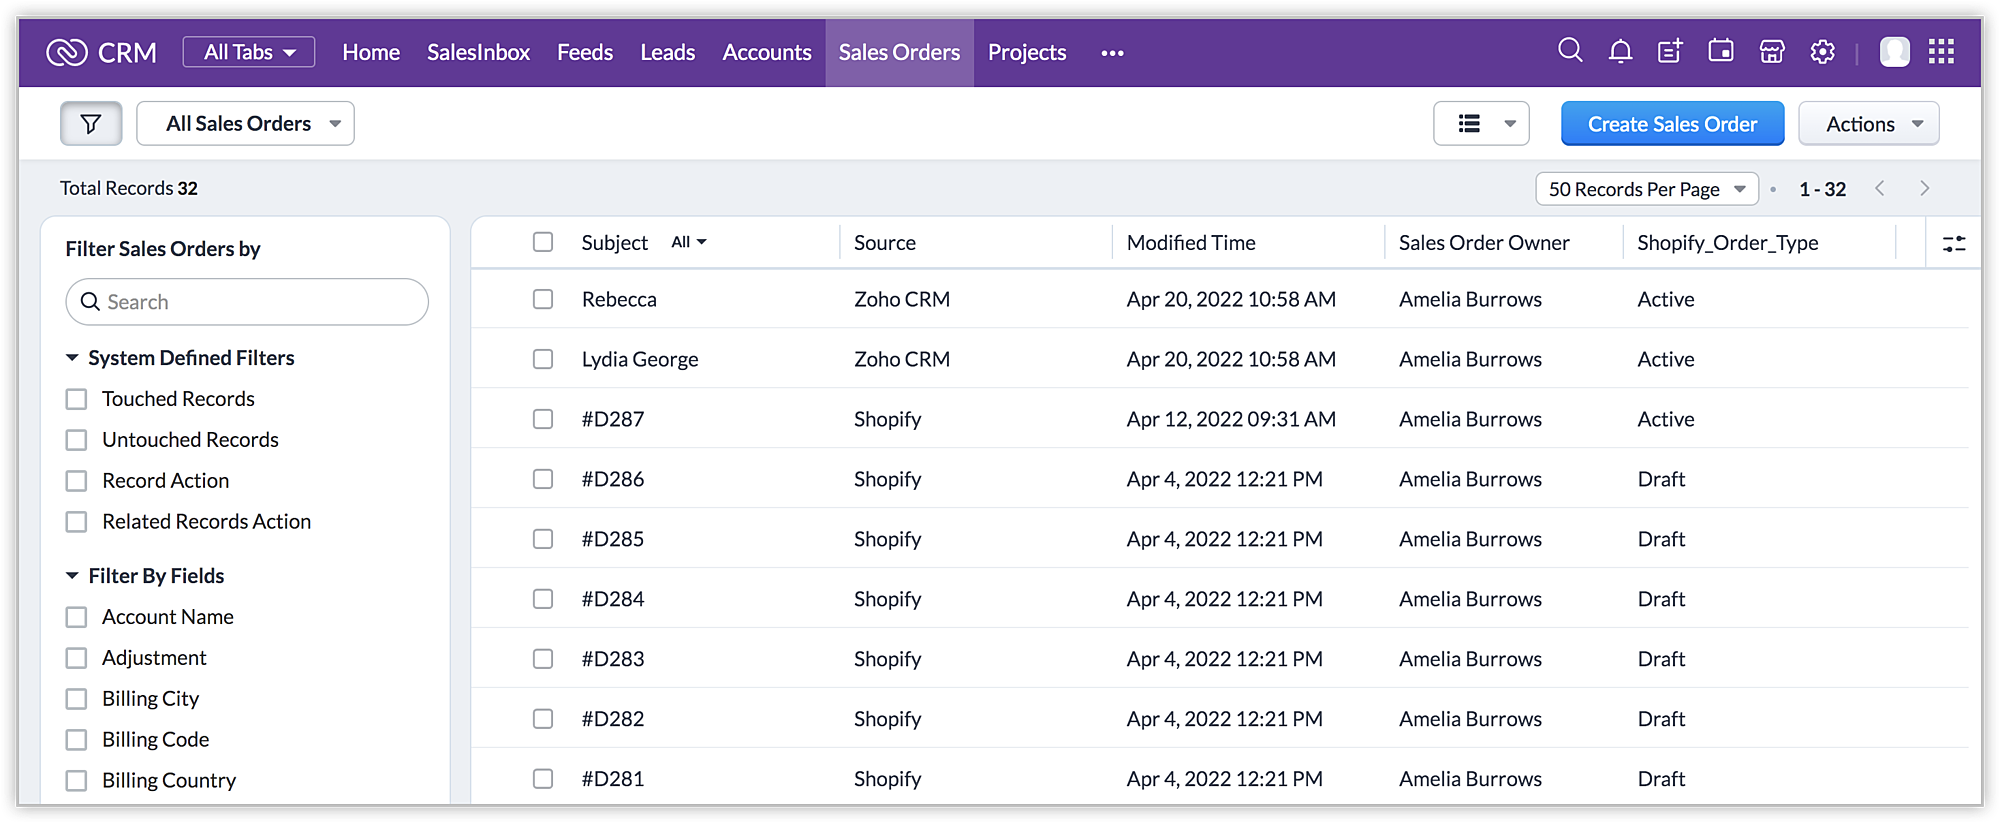Open the setup gear icon
The image size is (2000, 823).
click(x=1823, y=51)
